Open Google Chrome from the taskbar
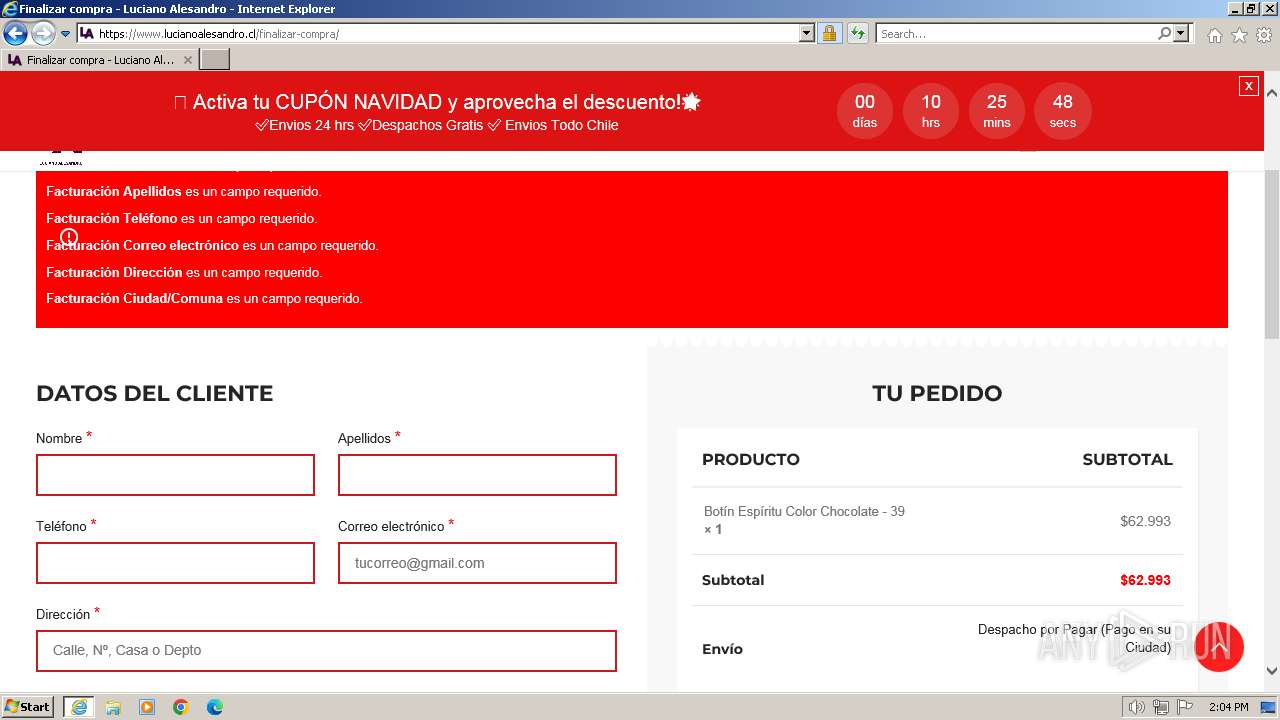Image resolution: width=1280 pixels, height=720 pixels. click(181, 707)
